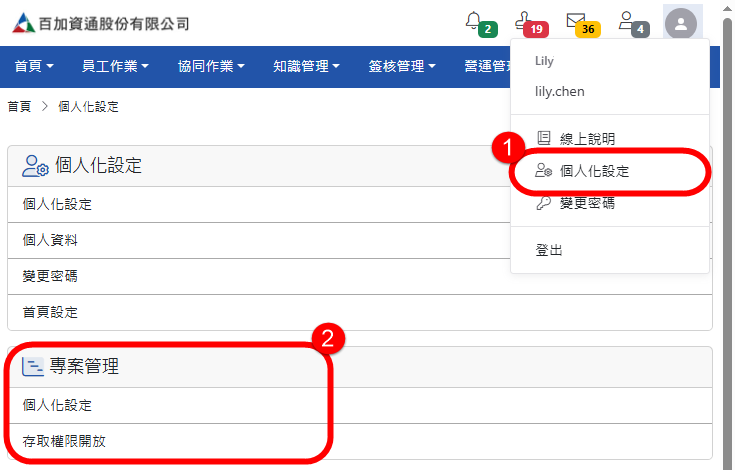Click the 專案管理 panel heading text
Screen dimensions: 735x470
[84, 366]
